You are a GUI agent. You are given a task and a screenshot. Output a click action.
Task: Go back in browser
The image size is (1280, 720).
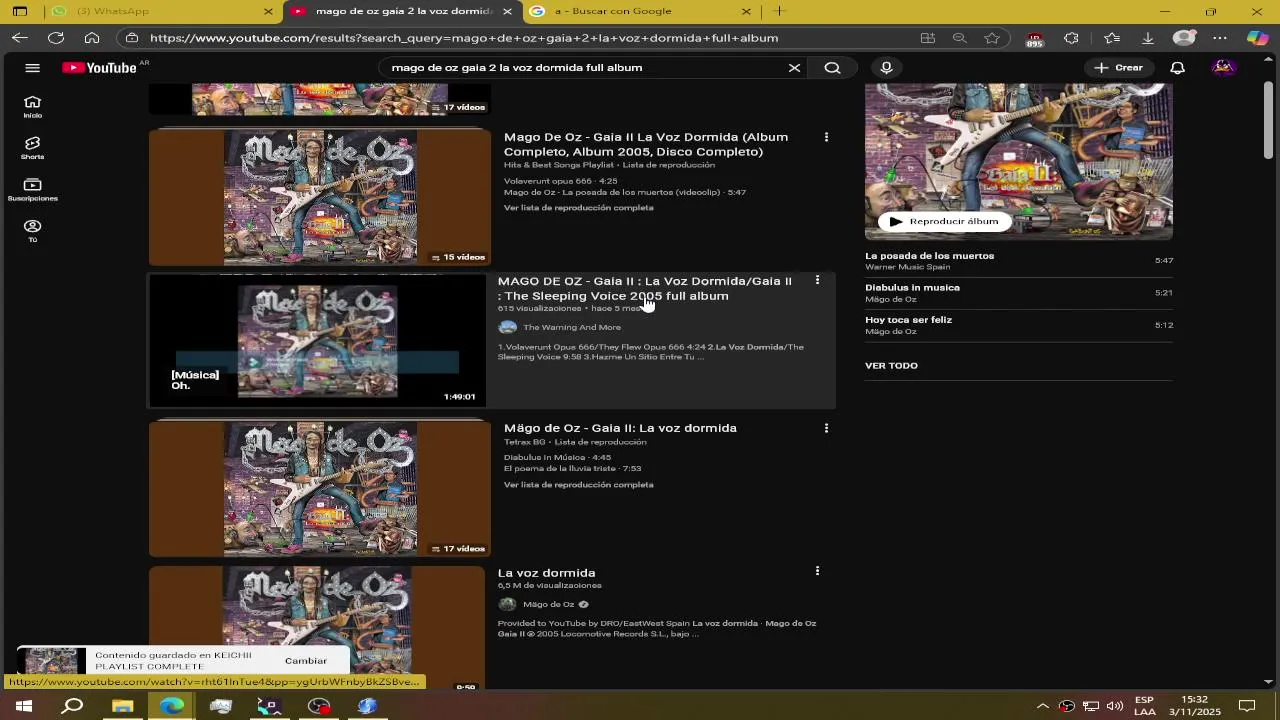(x=20, y=38)
